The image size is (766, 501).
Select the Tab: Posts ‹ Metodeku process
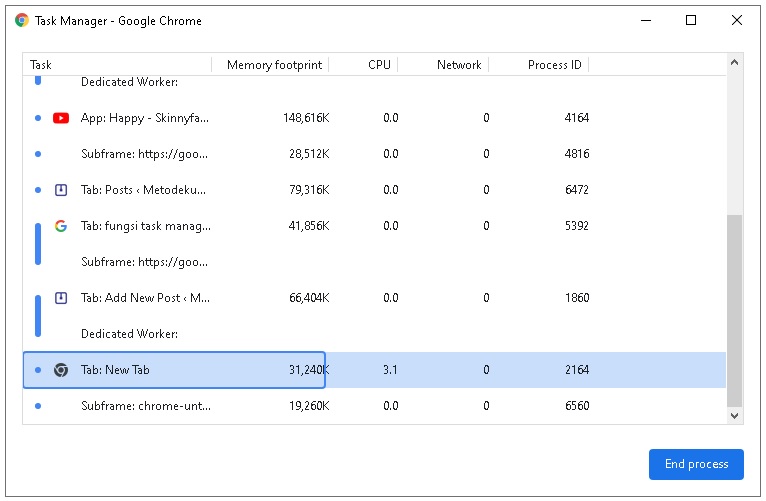click(x=145, y=190)
